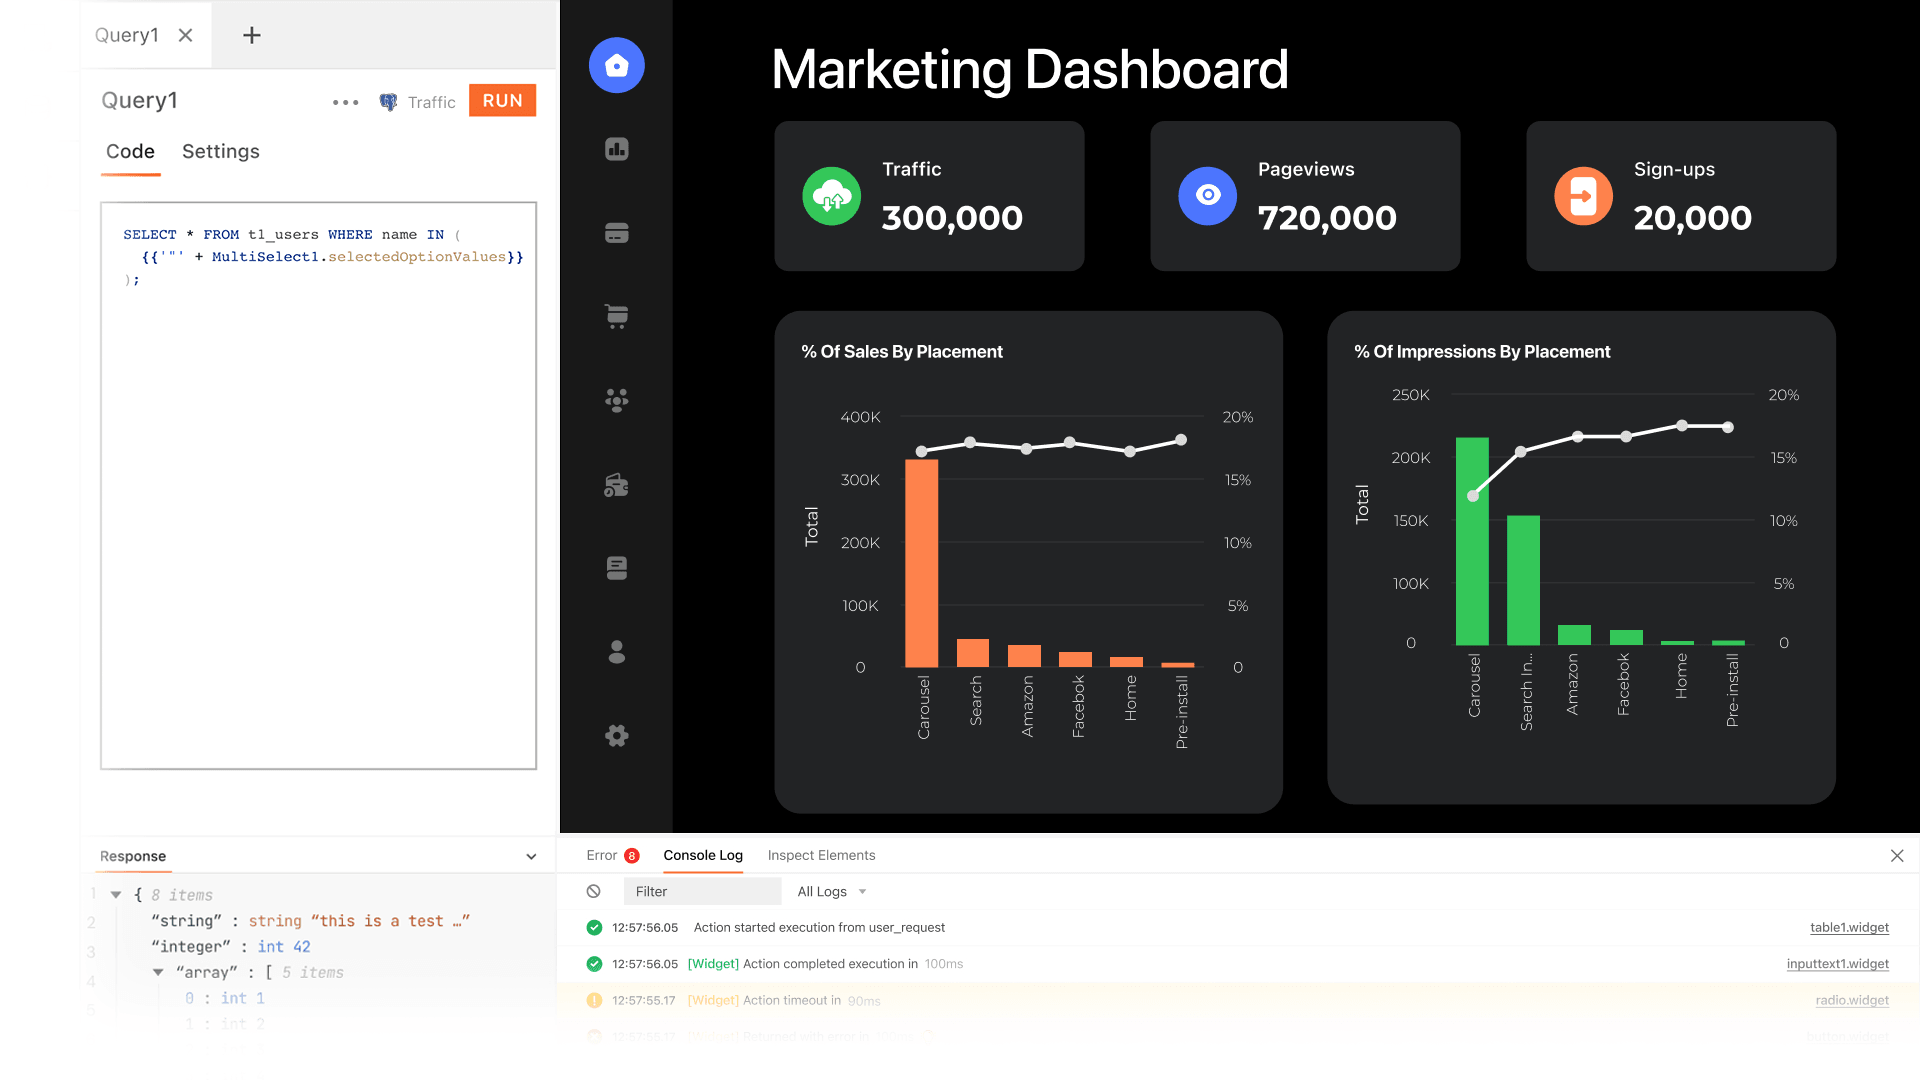Click the warning indicator on the Action timeout log
Viewport: 1920px width, 1080px height.
pyautogui.click(x=593, y=1000)
